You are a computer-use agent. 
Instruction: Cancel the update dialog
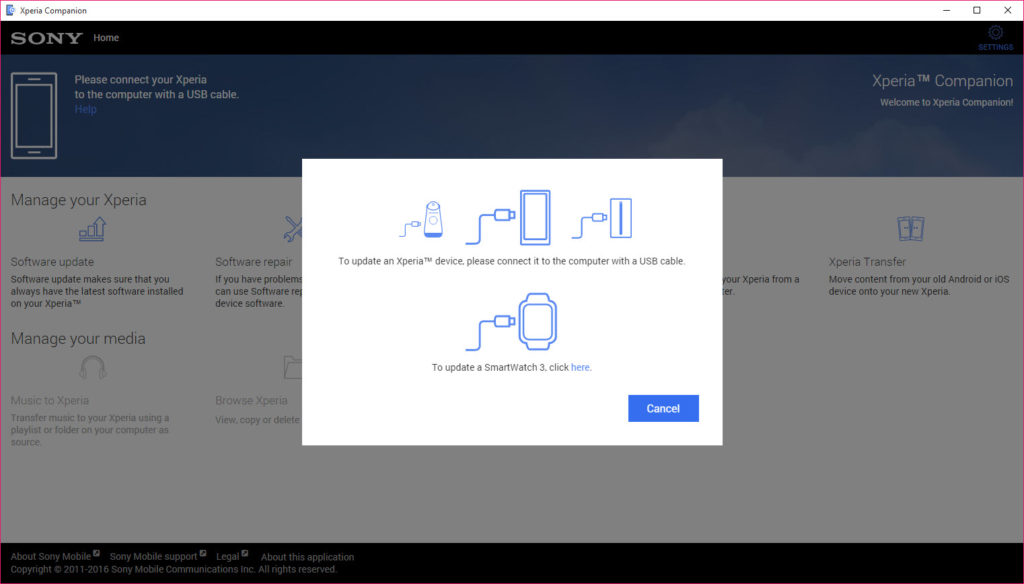pos(663,408)
